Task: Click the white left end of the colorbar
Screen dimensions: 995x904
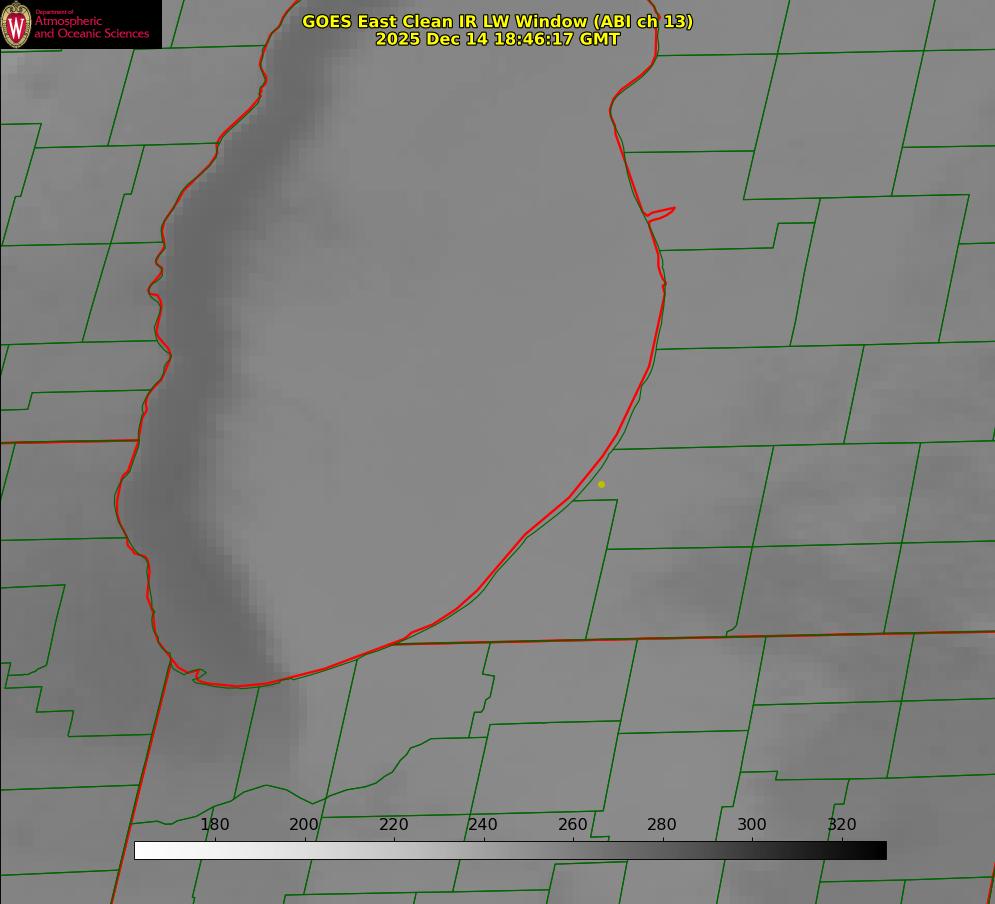Action: click(x=142, y=850)
